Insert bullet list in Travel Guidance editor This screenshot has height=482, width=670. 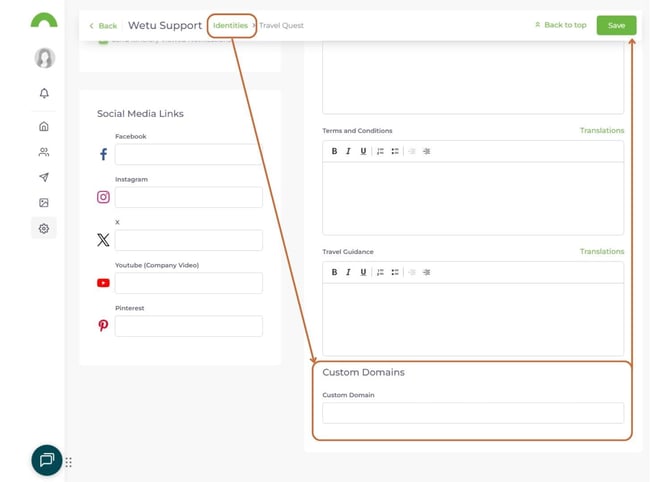(x=395, y=272)
